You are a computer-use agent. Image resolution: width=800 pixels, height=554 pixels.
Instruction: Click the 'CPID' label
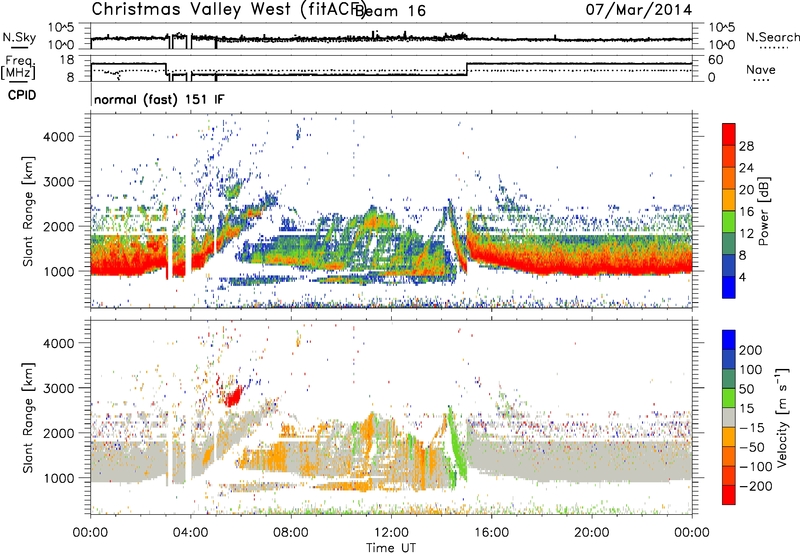[22, 95]
